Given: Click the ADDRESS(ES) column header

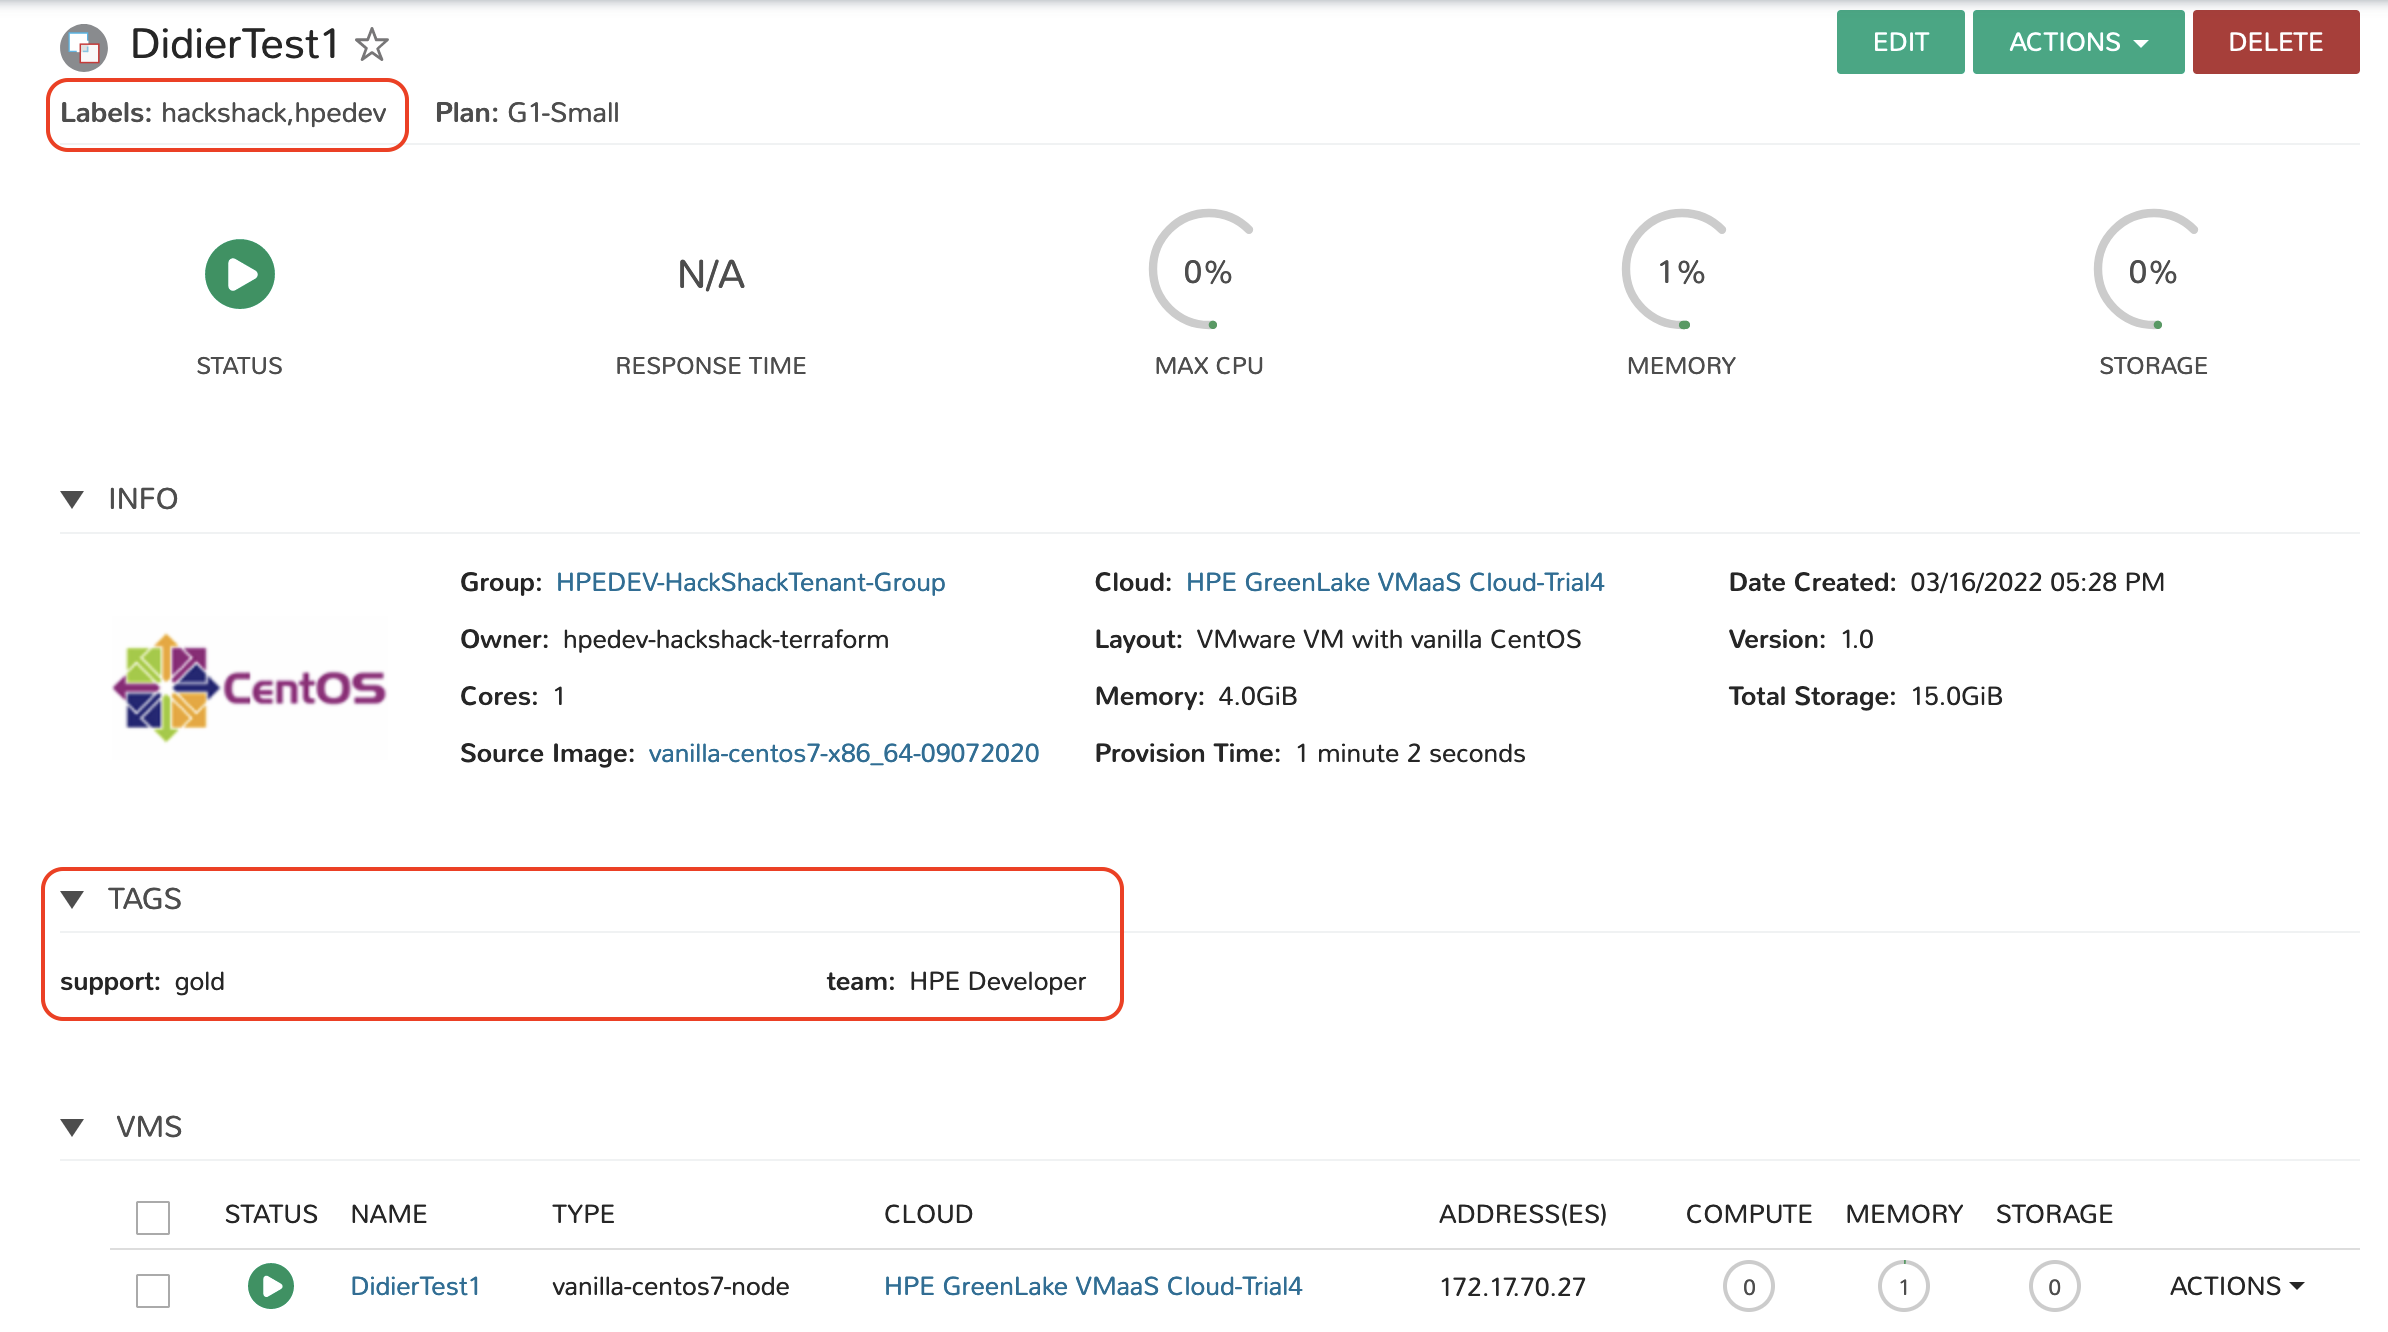Looking at the screenshot, I should point(1523,1214).
